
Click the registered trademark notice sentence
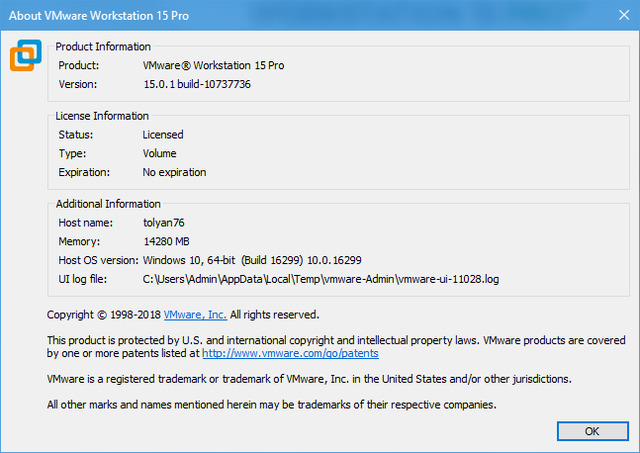tap(309, 379)
